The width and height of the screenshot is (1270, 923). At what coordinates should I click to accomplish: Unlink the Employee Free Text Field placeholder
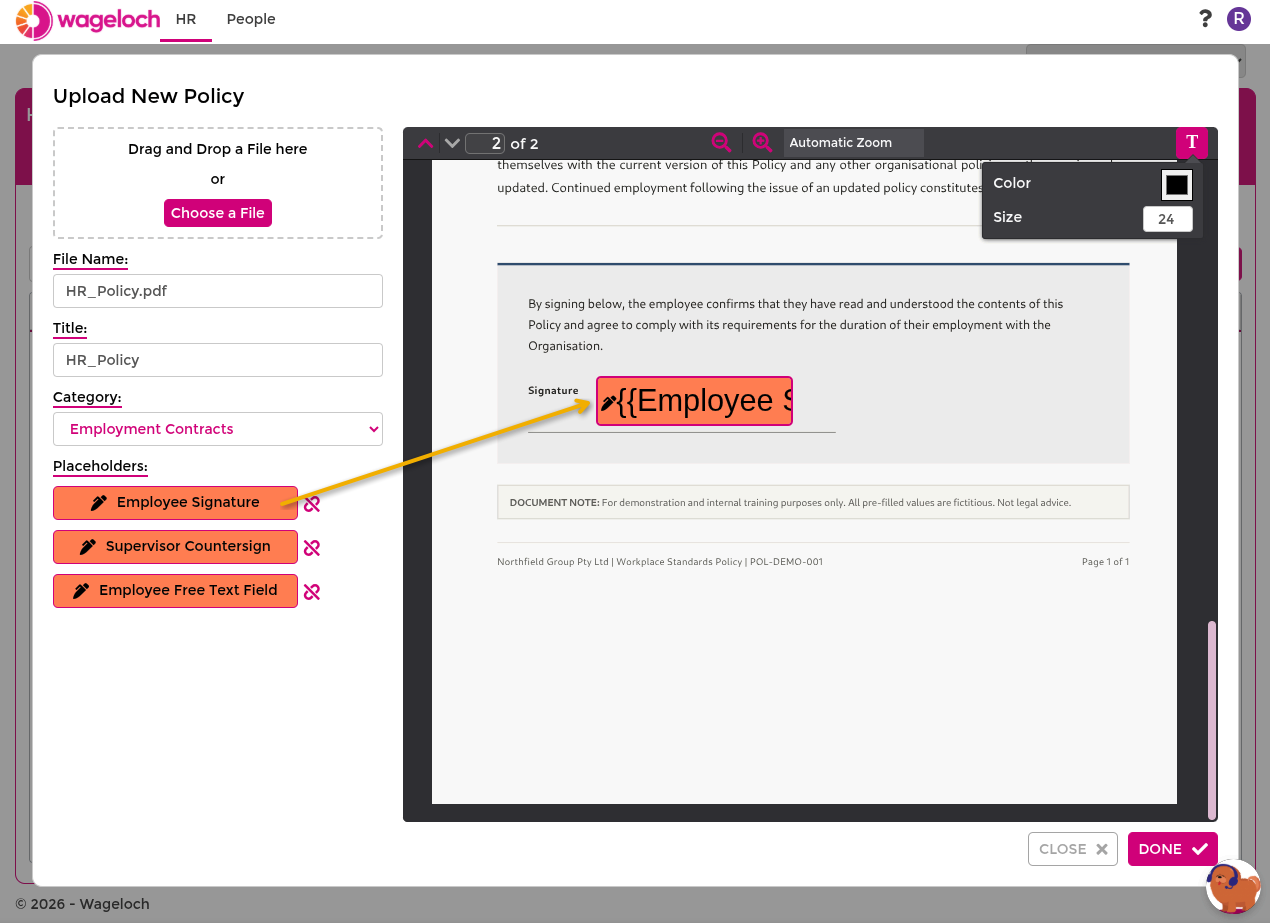click(312, 592)
